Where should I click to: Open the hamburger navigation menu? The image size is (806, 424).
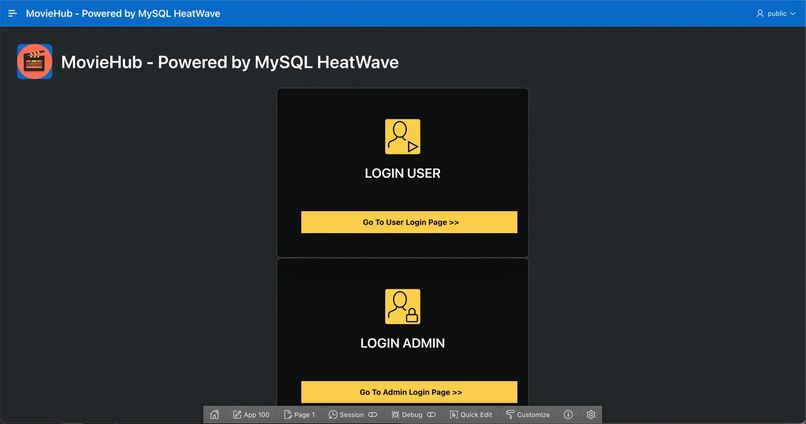[x=12, y=13]
